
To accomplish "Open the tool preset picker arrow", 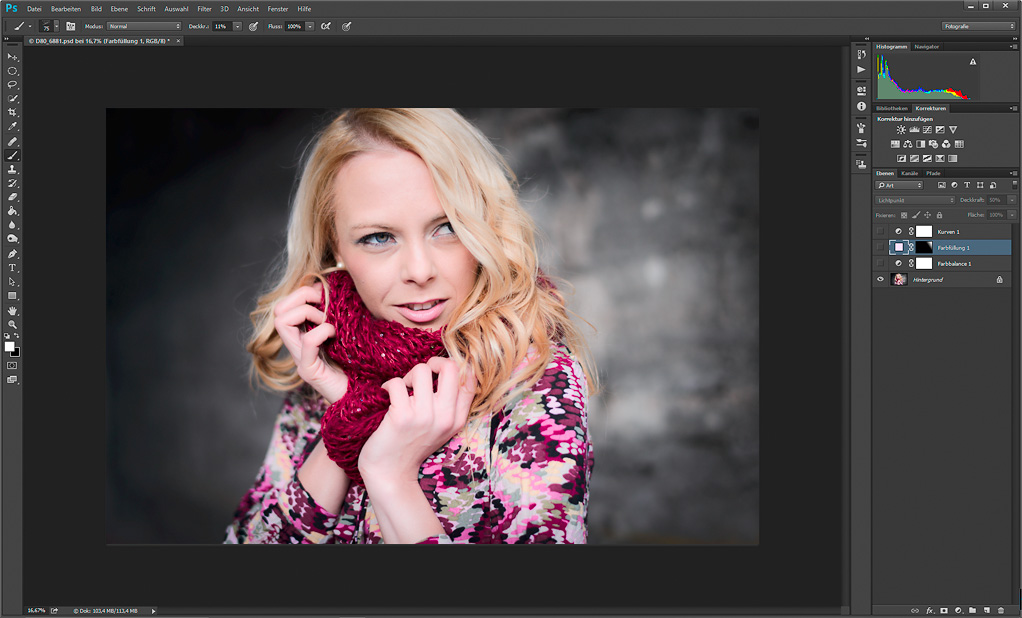I will tap(30, 27).
